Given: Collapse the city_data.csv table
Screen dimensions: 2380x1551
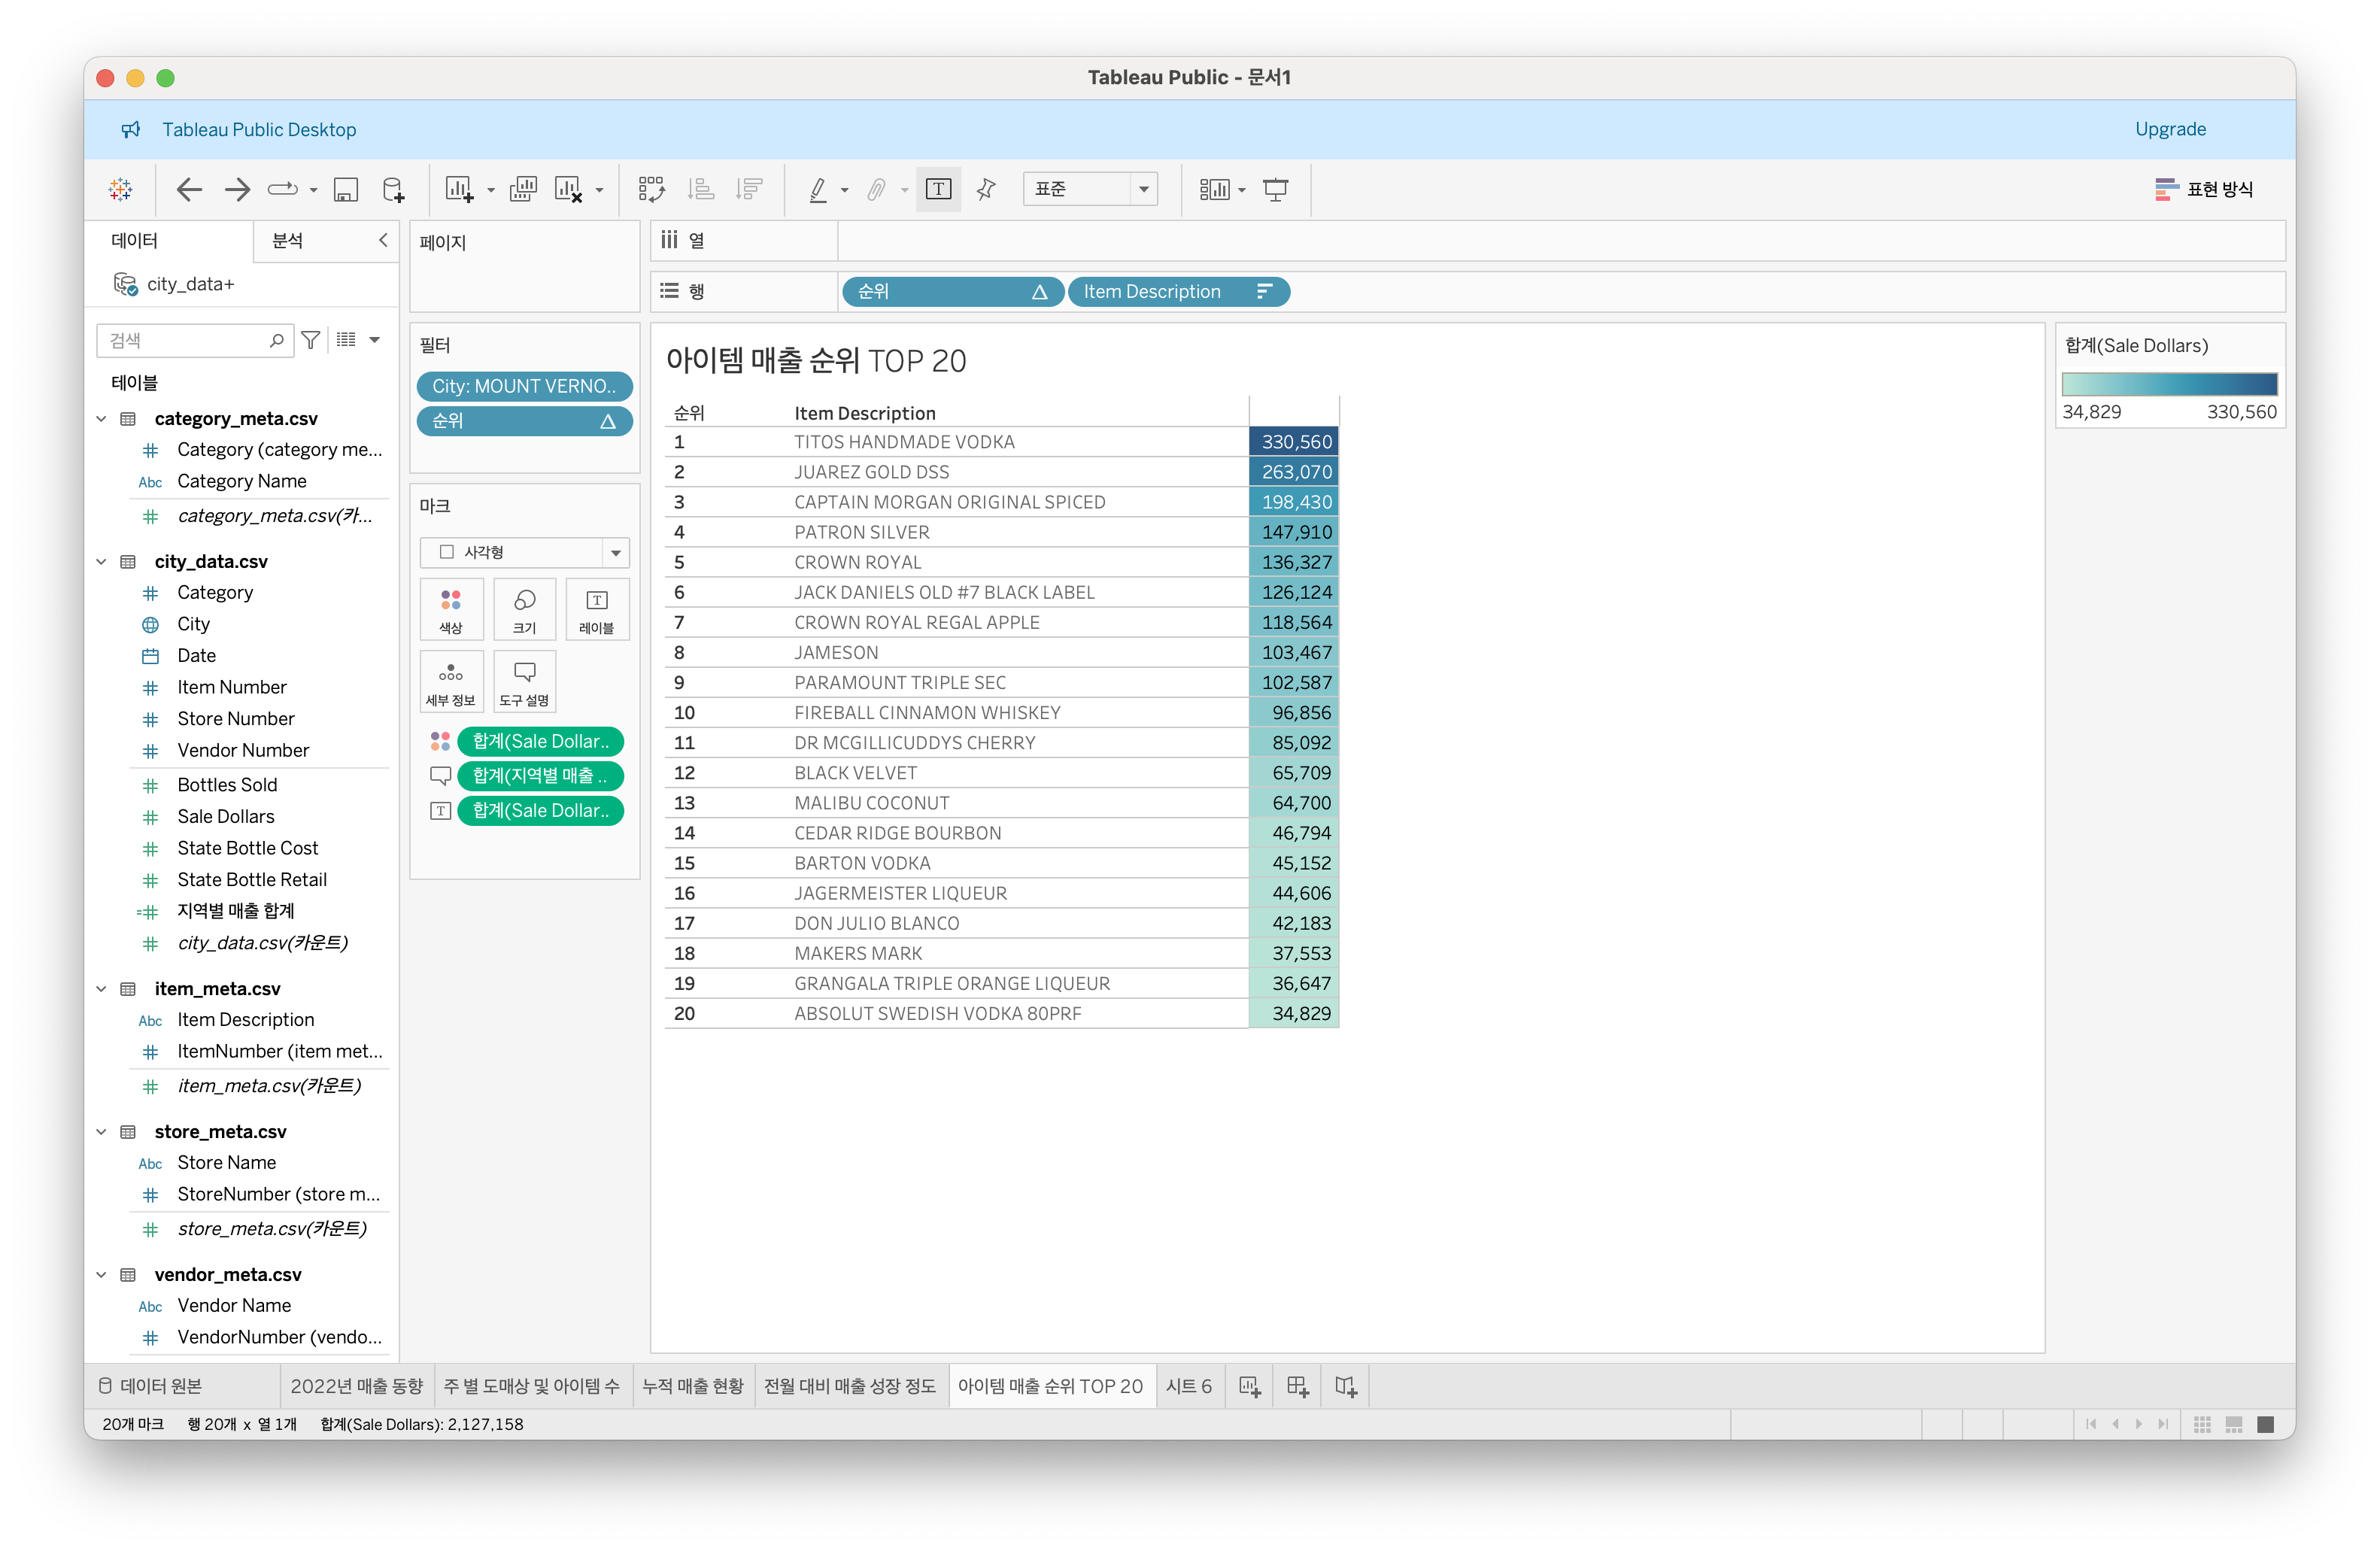Looking at the screenshot, I should point(101,561).
